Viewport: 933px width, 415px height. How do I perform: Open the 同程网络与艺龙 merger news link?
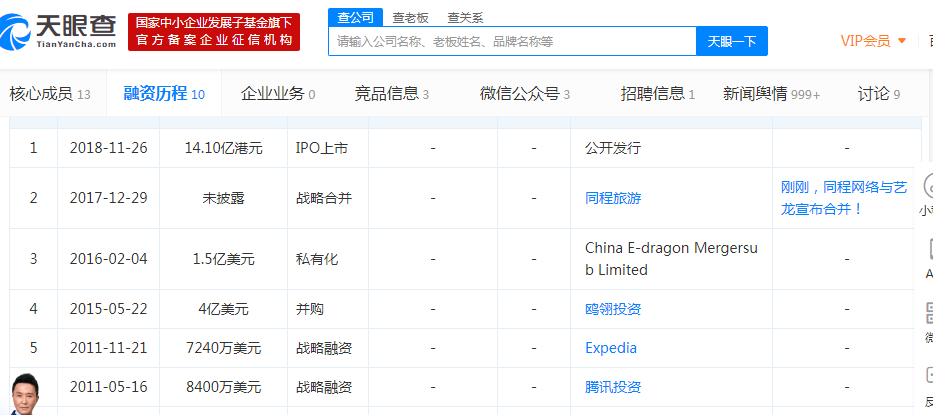coord(844,198)
